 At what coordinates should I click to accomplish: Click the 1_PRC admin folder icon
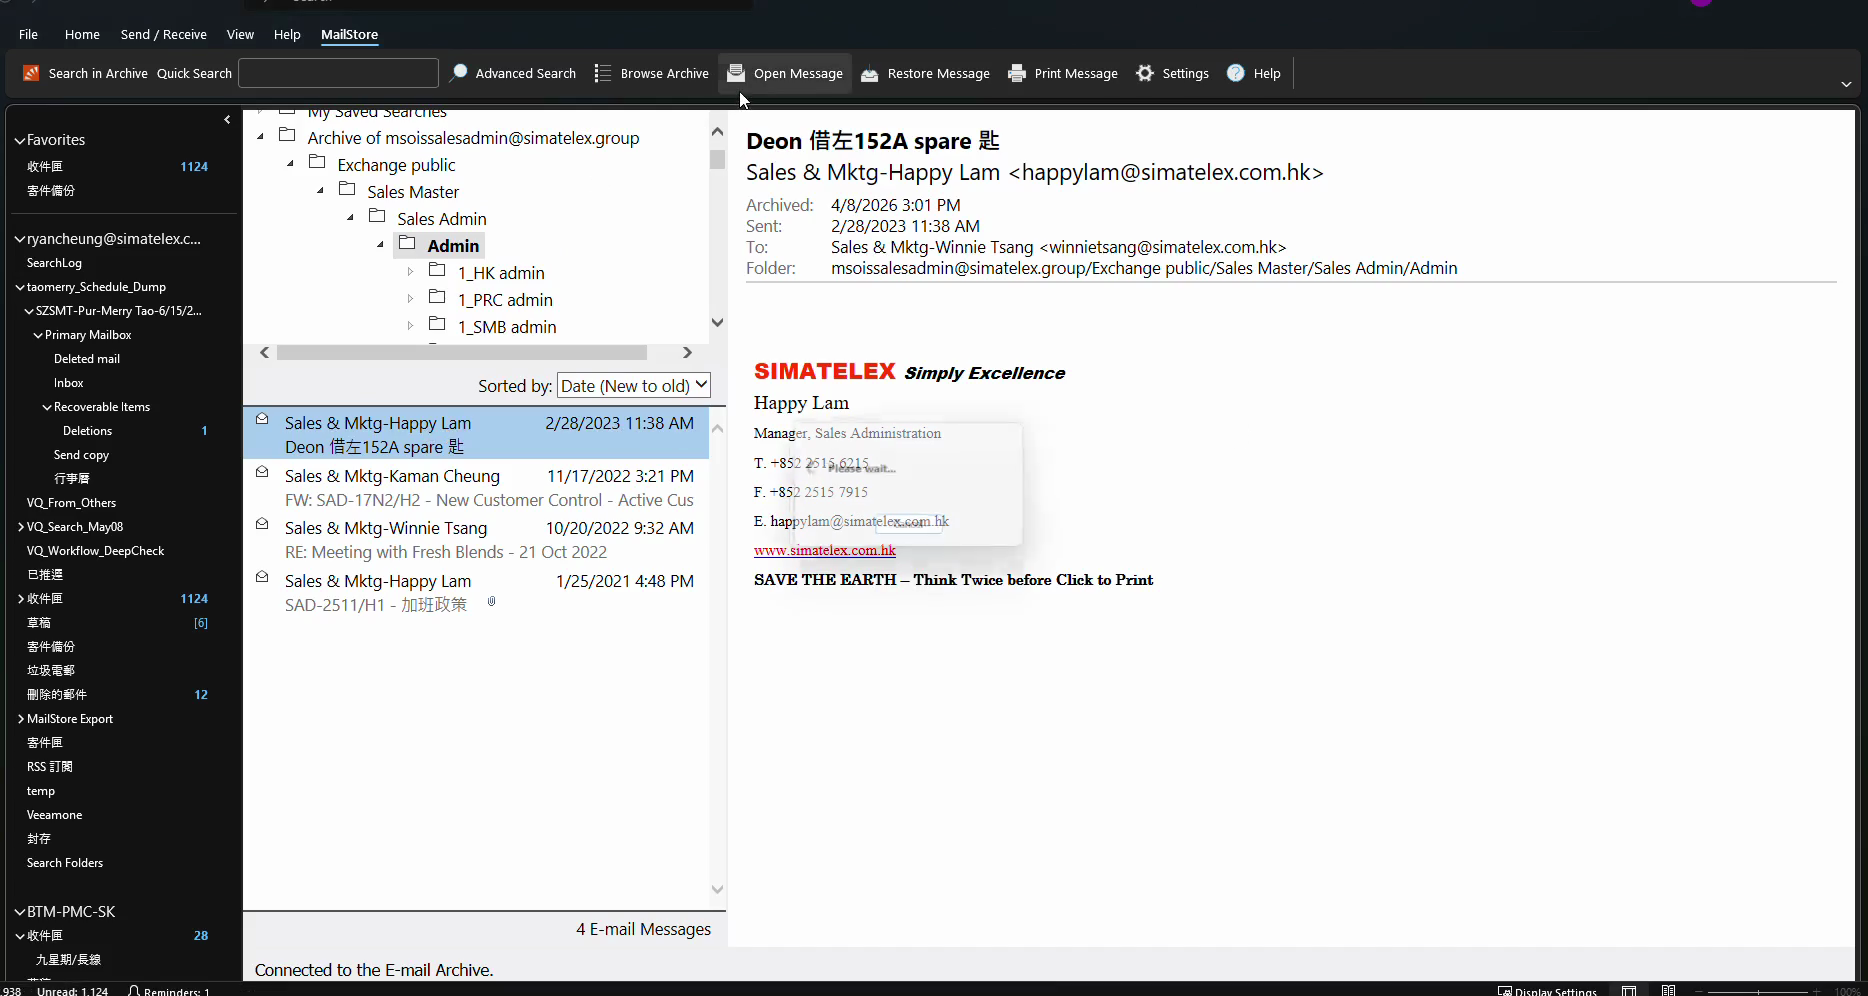(x=437, y=297)
